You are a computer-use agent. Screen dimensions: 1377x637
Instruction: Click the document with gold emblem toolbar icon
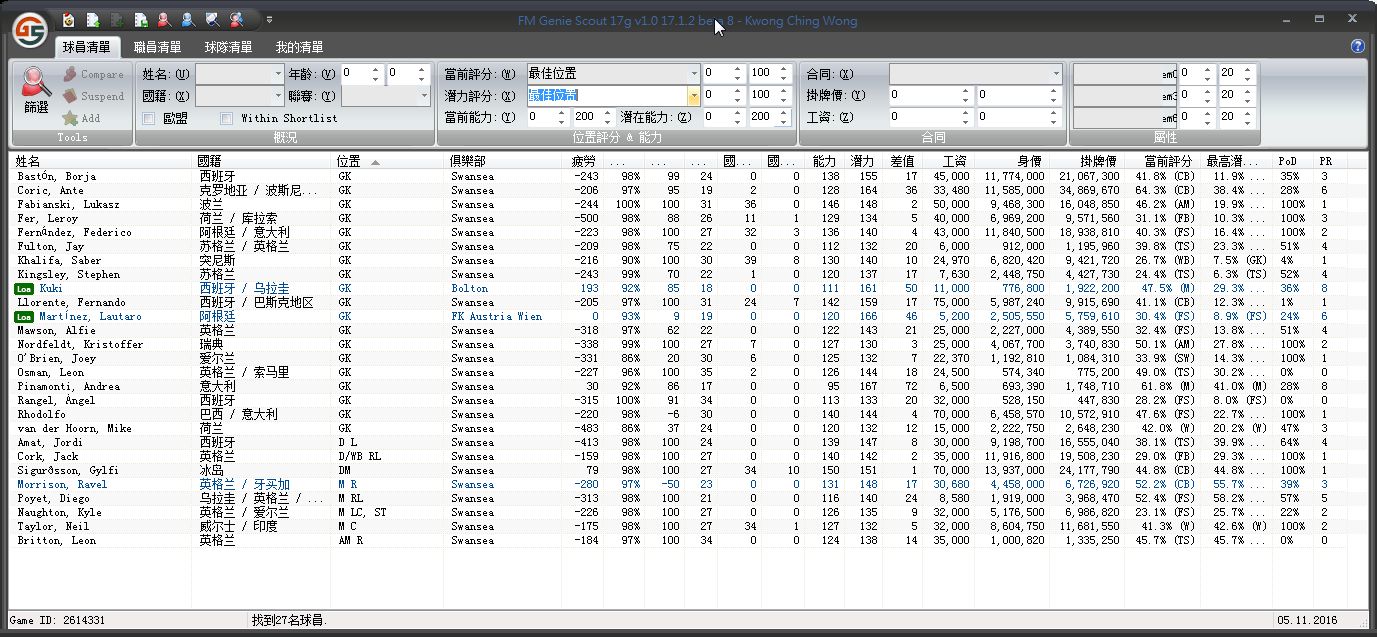pos(68,19)
